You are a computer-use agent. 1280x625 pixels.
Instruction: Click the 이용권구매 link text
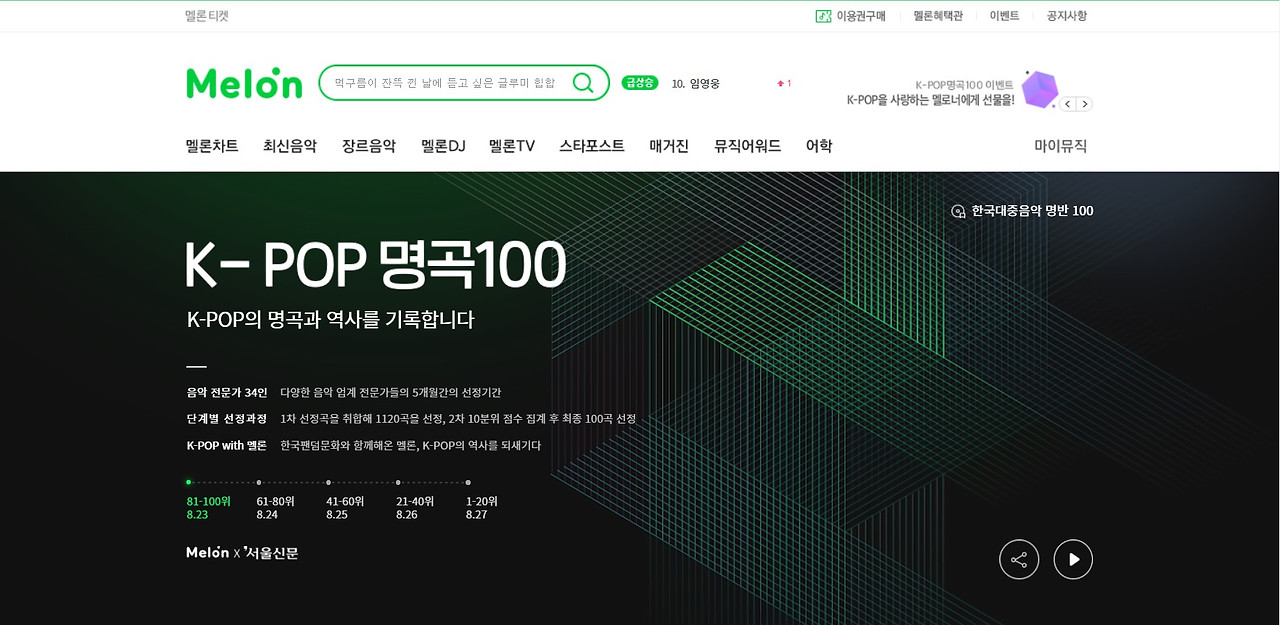point(861,16)
